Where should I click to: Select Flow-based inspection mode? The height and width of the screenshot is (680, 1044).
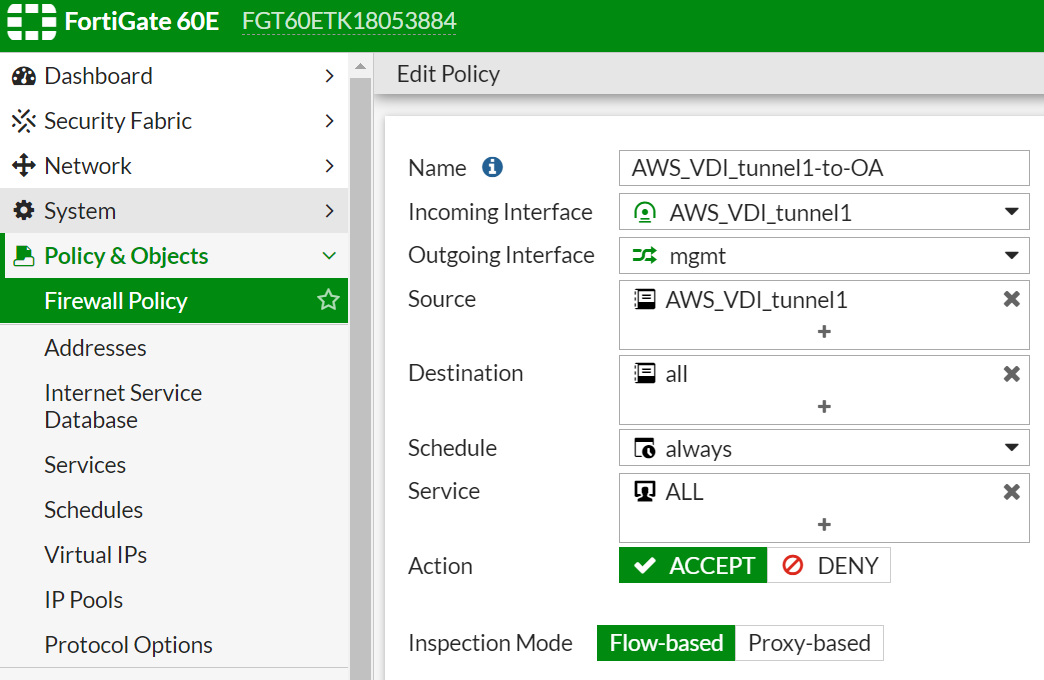point(666,643)
